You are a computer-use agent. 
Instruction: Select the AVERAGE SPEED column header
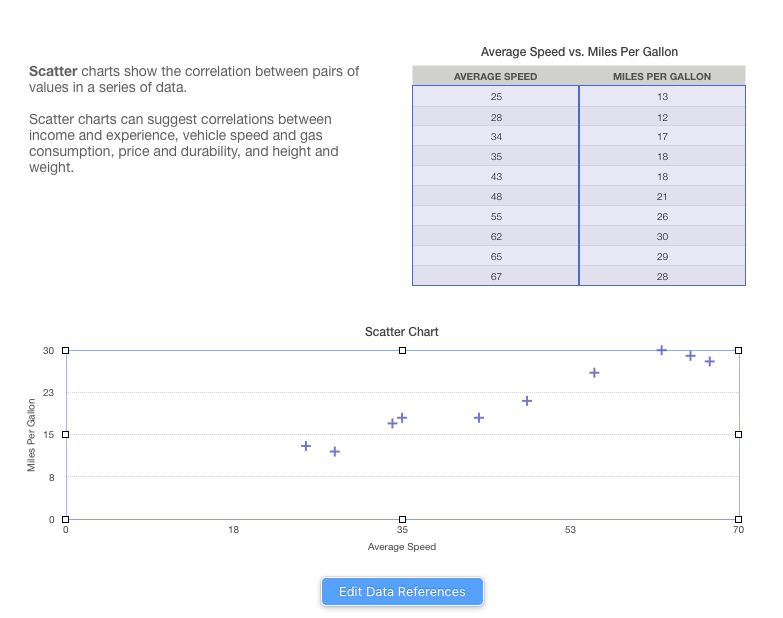coord(495,76)
